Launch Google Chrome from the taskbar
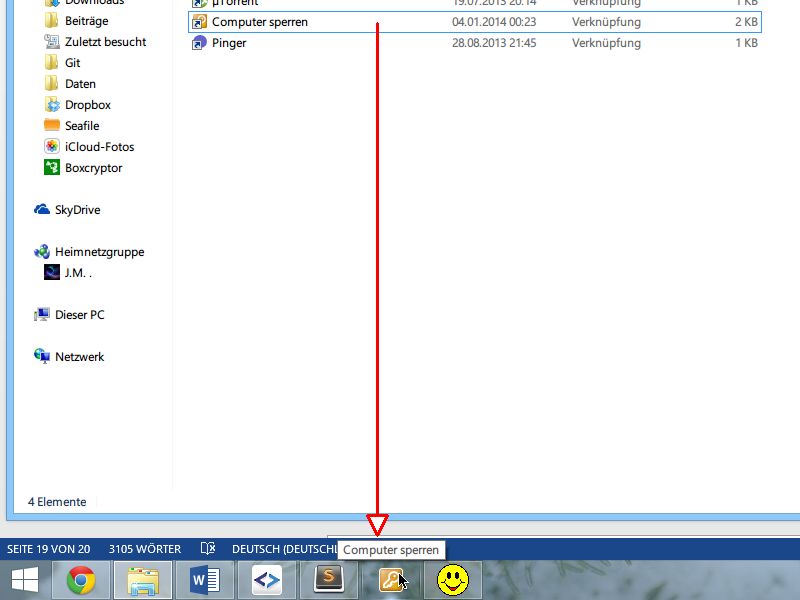 [81, 580]
